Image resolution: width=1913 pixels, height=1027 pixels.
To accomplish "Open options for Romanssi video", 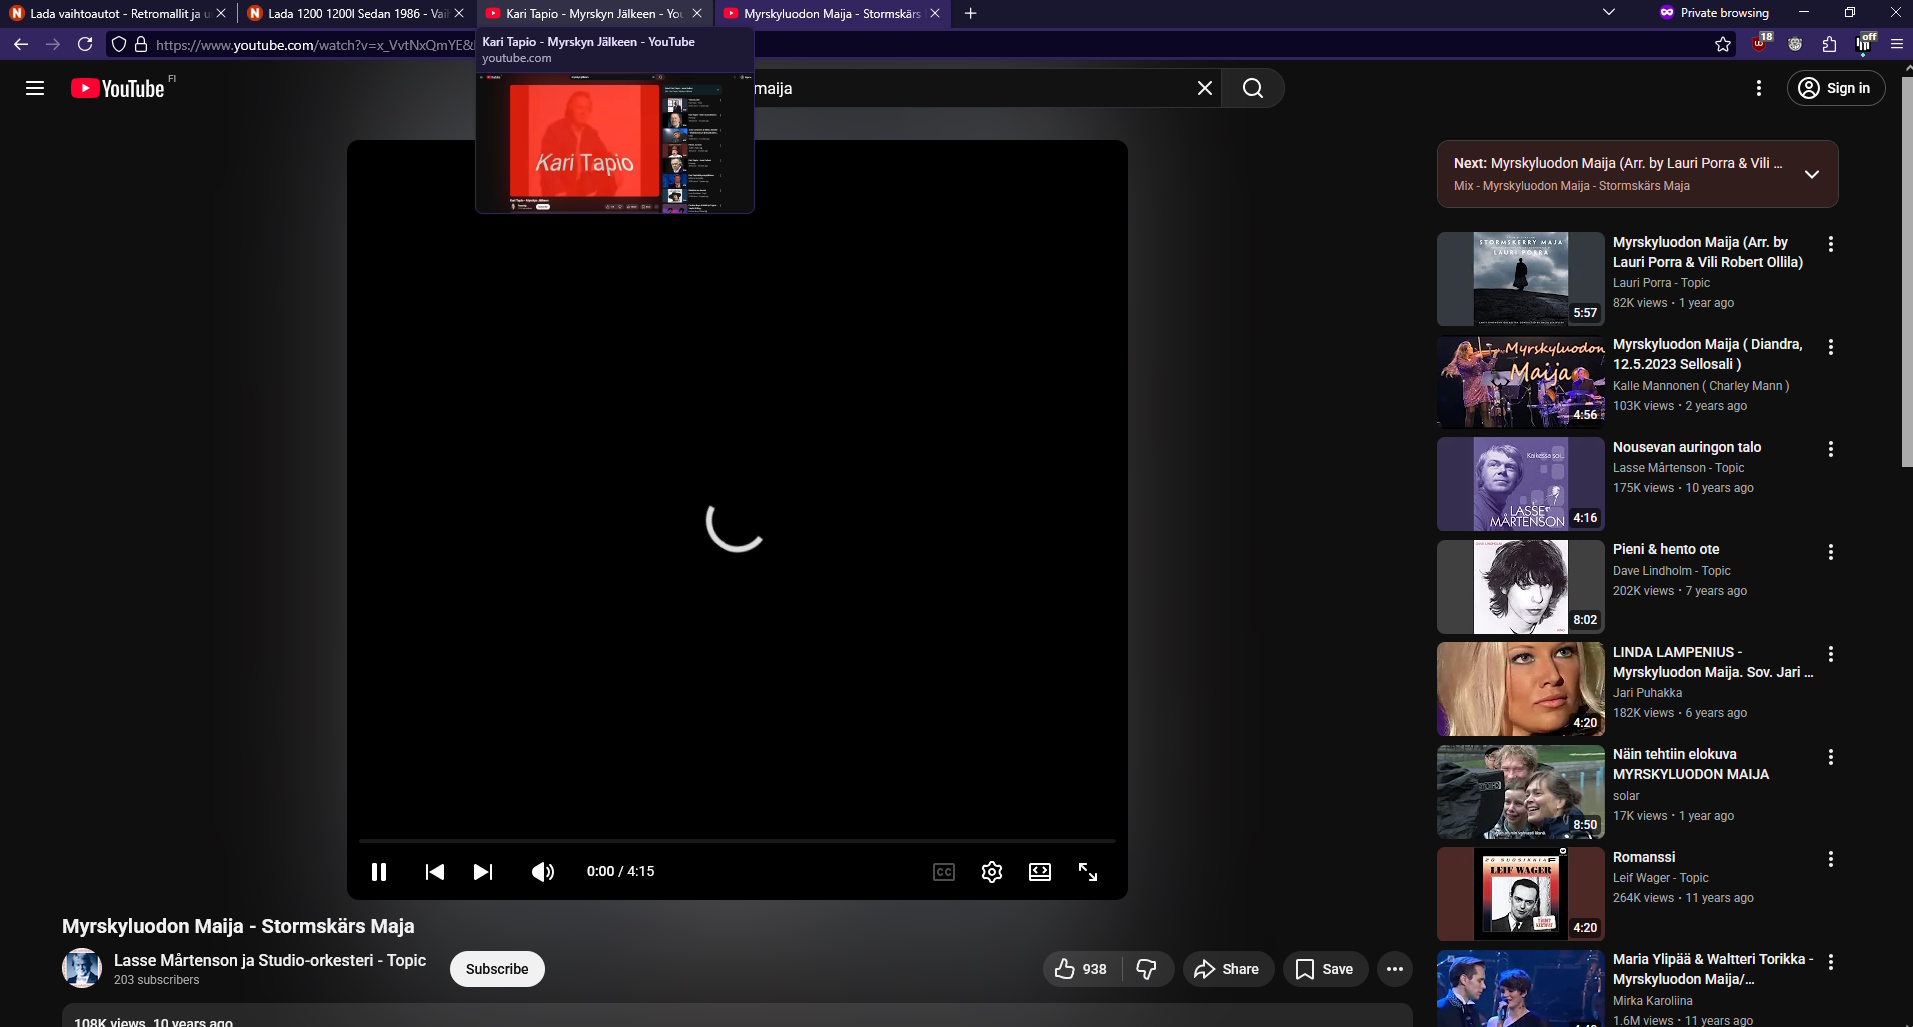I will 1831,859.
